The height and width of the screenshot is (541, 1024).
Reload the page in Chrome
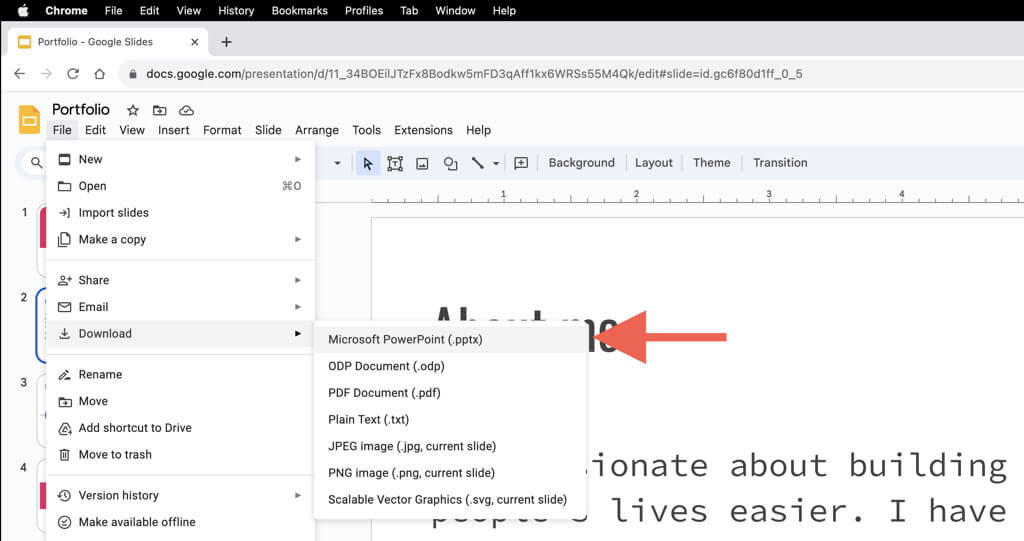tap(73, 74)
